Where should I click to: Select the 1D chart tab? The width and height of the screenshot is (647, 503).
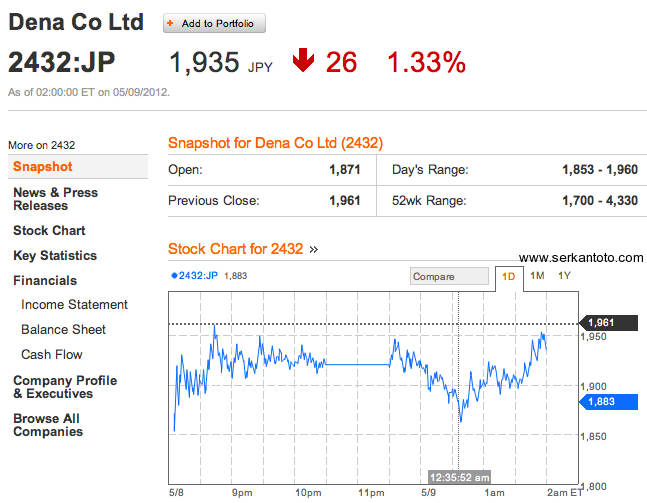tap(509, 276)
